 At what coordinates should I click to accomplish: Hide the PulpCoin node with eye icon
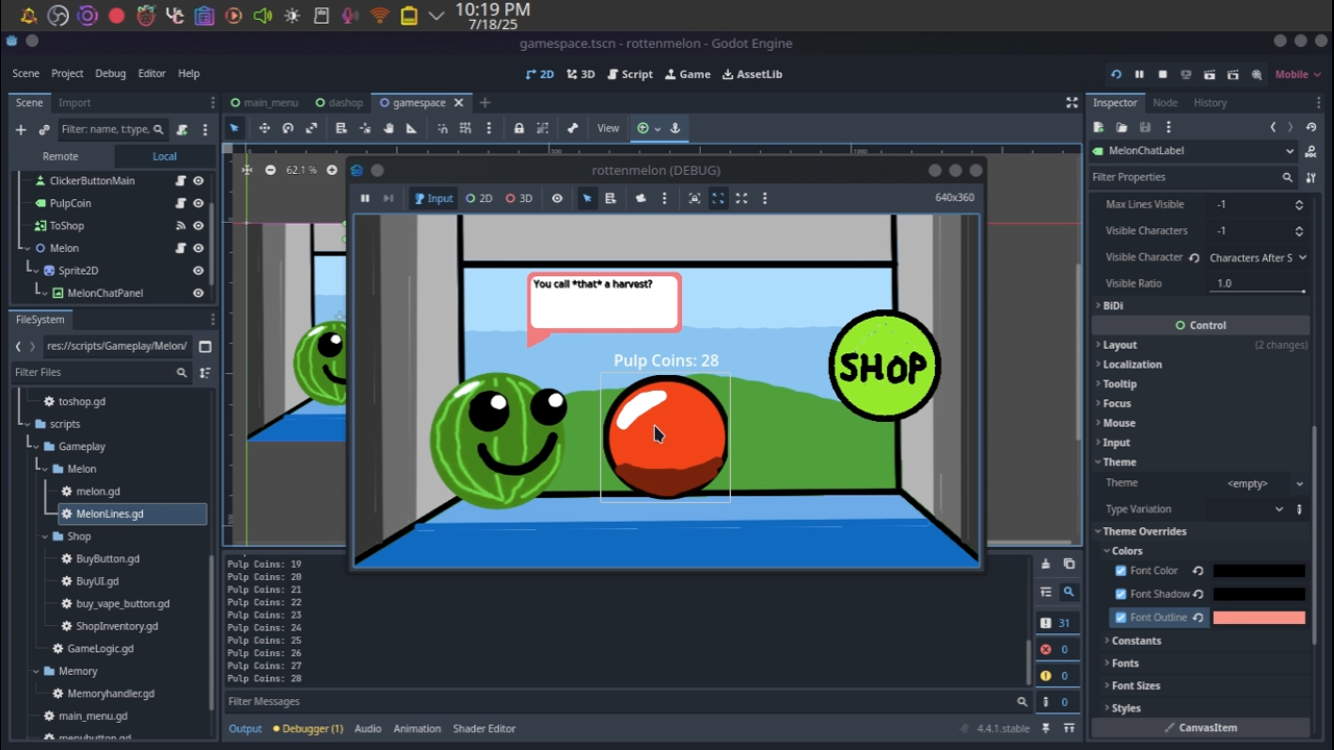point(198,203)
